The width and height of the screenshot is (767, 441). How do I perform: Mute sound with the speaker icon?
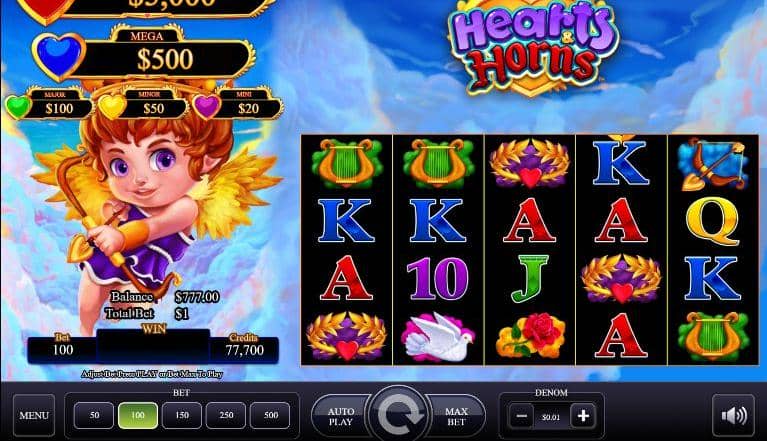coord(733,416)
